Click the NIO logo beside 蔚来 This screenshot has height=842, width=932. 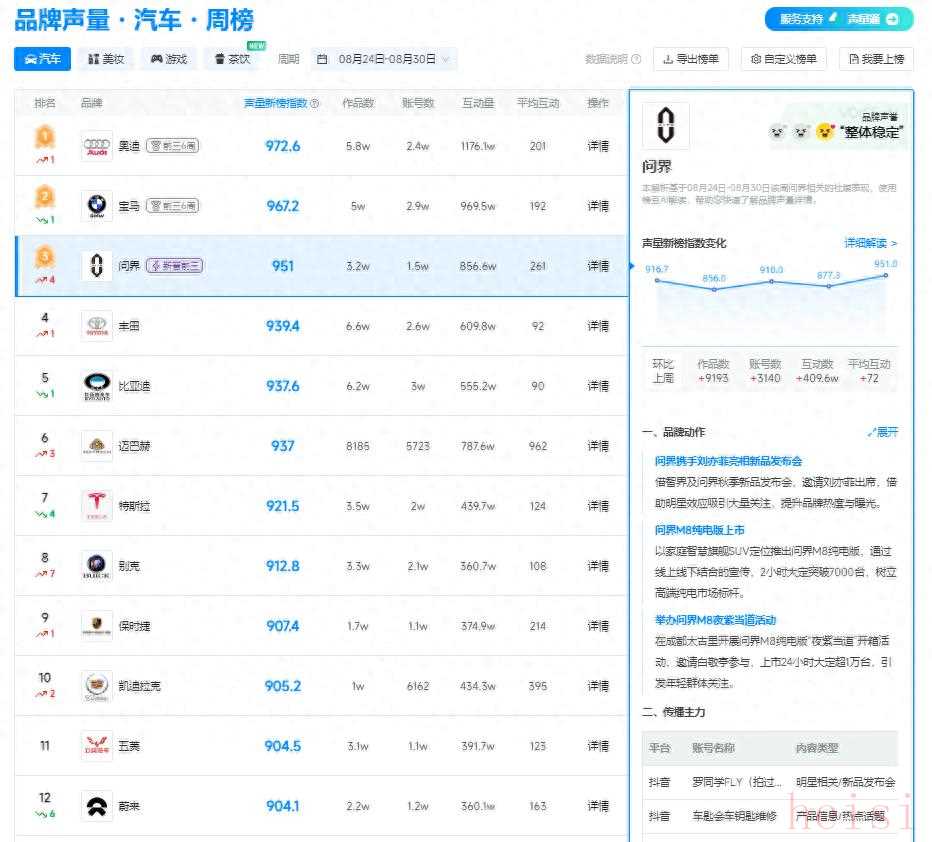tap(97, 806)
